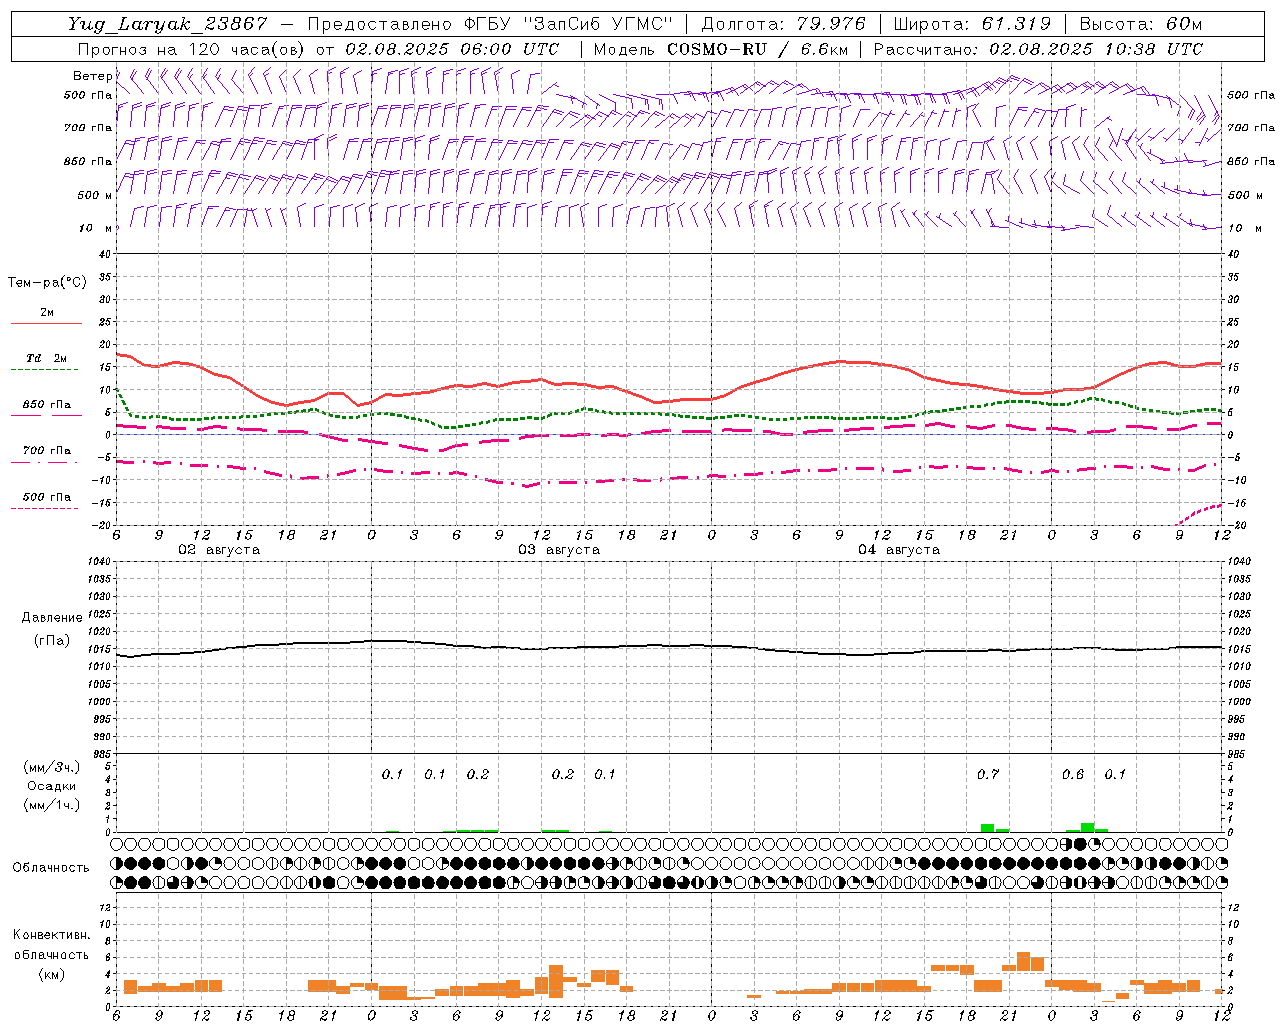
Task: Click the Модель COSMO-RU / 6.6км label
Action: (x=719, y=49)
